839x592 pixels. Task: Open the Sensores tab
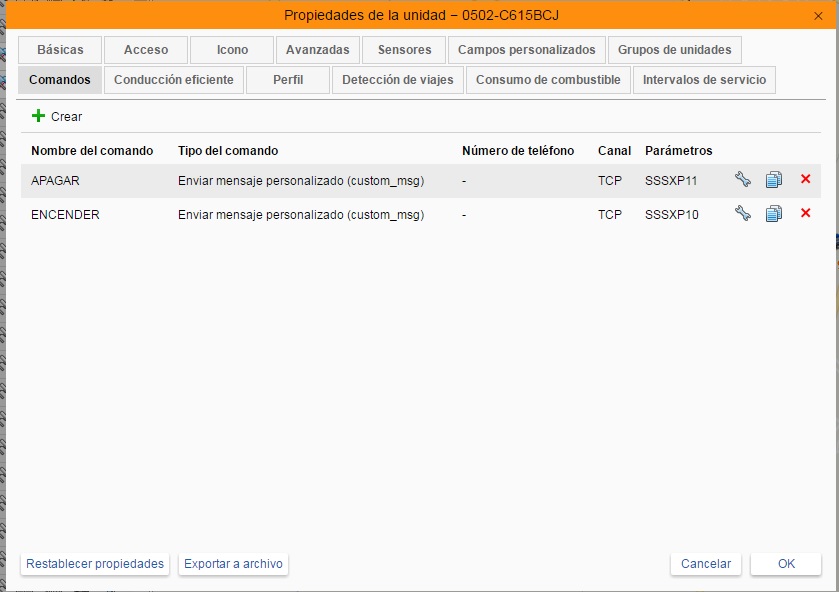pyautogui.click(x=404, y=50)
